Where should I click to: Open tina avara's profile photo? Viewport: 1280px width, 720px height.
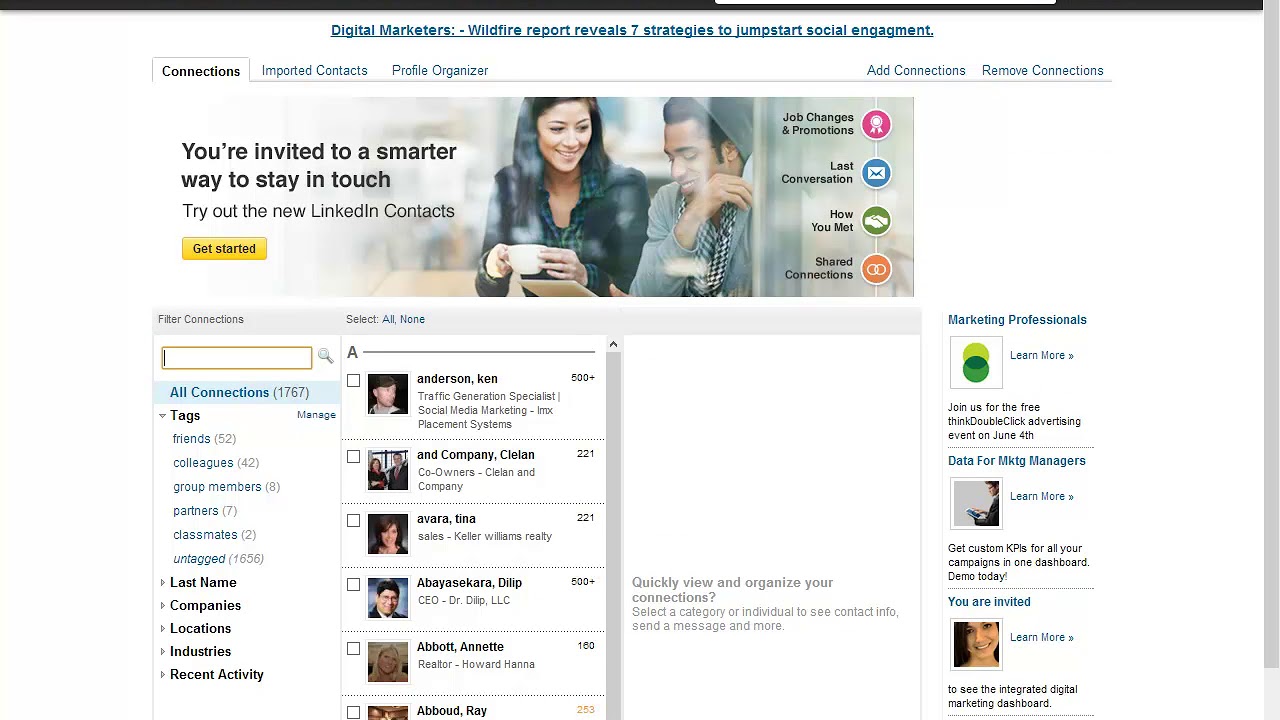(x=388, y=534)
